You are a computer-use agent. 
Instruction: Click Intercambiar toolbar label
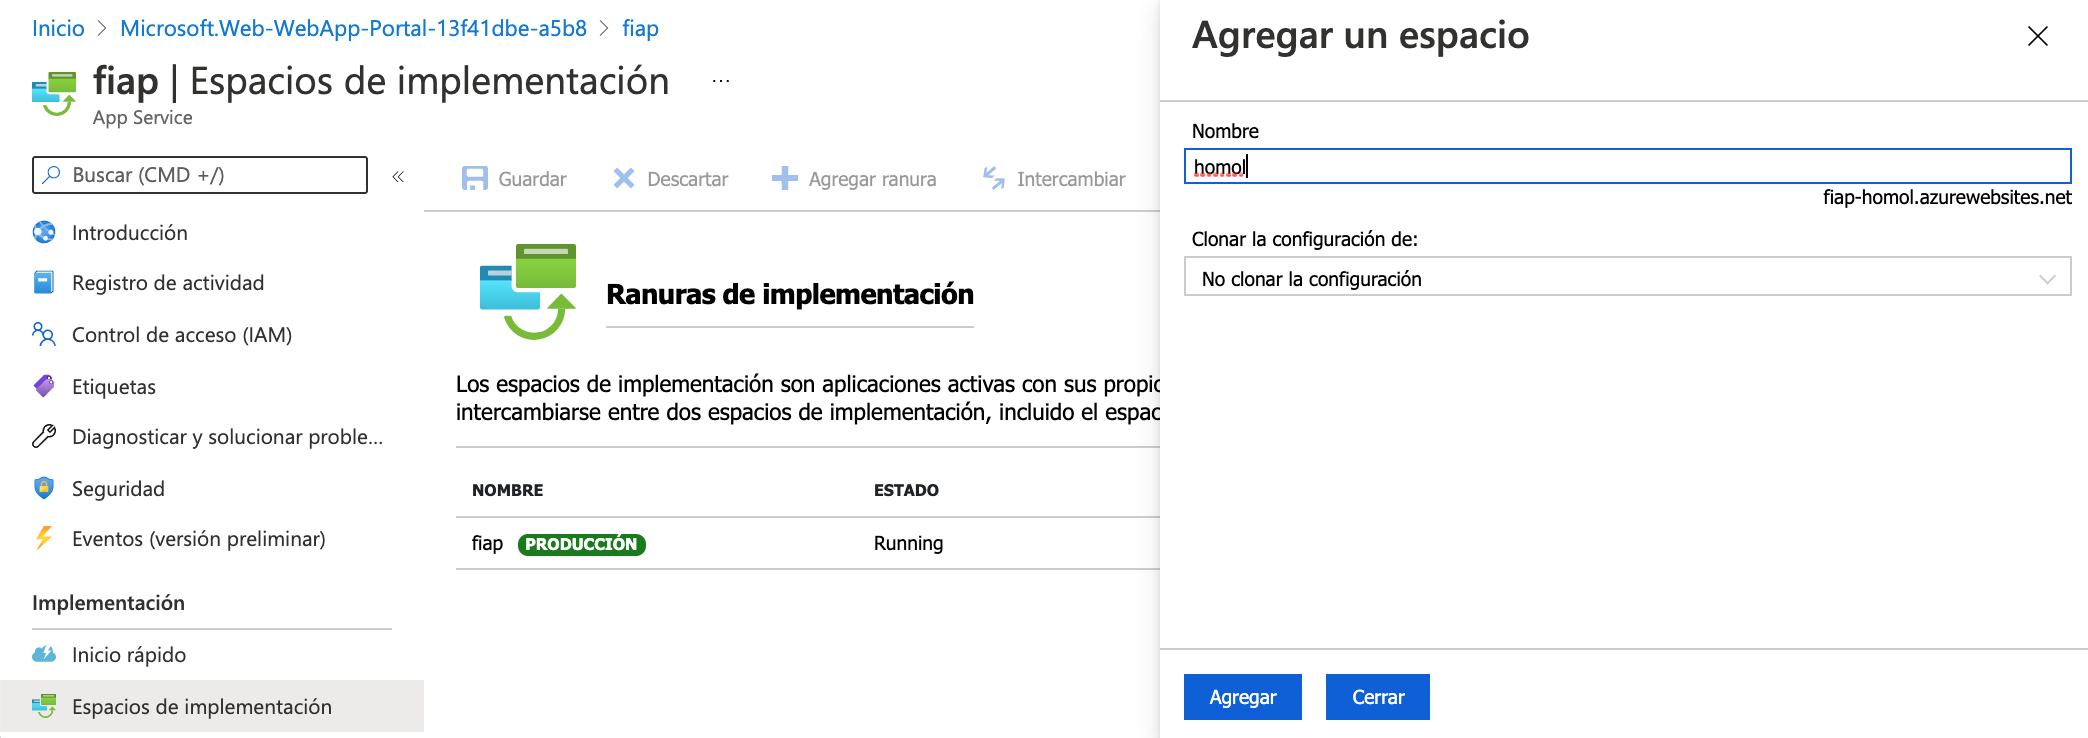pos(1071,179)
